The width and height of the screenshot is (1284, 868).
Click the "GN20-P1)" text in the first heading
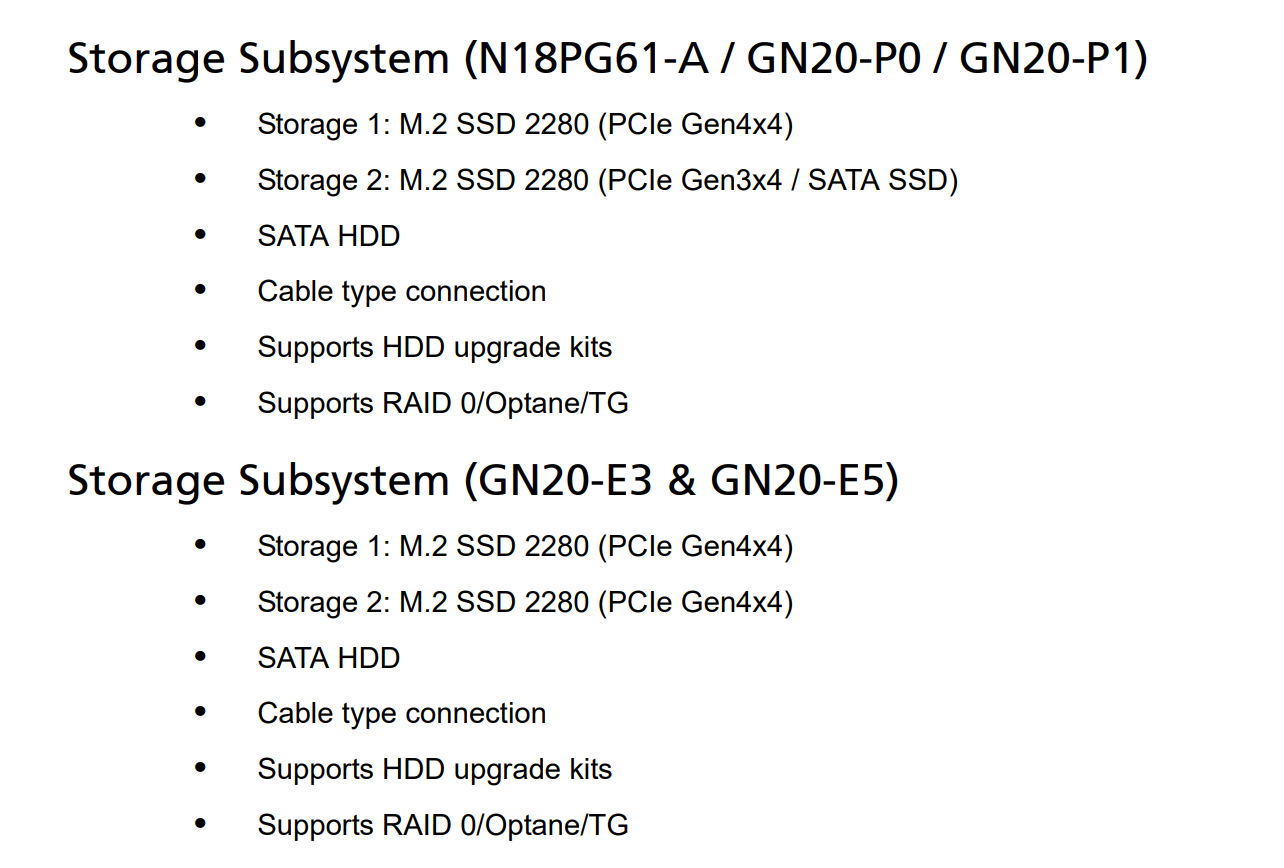pyautogui.click(x=1053, y=59)
